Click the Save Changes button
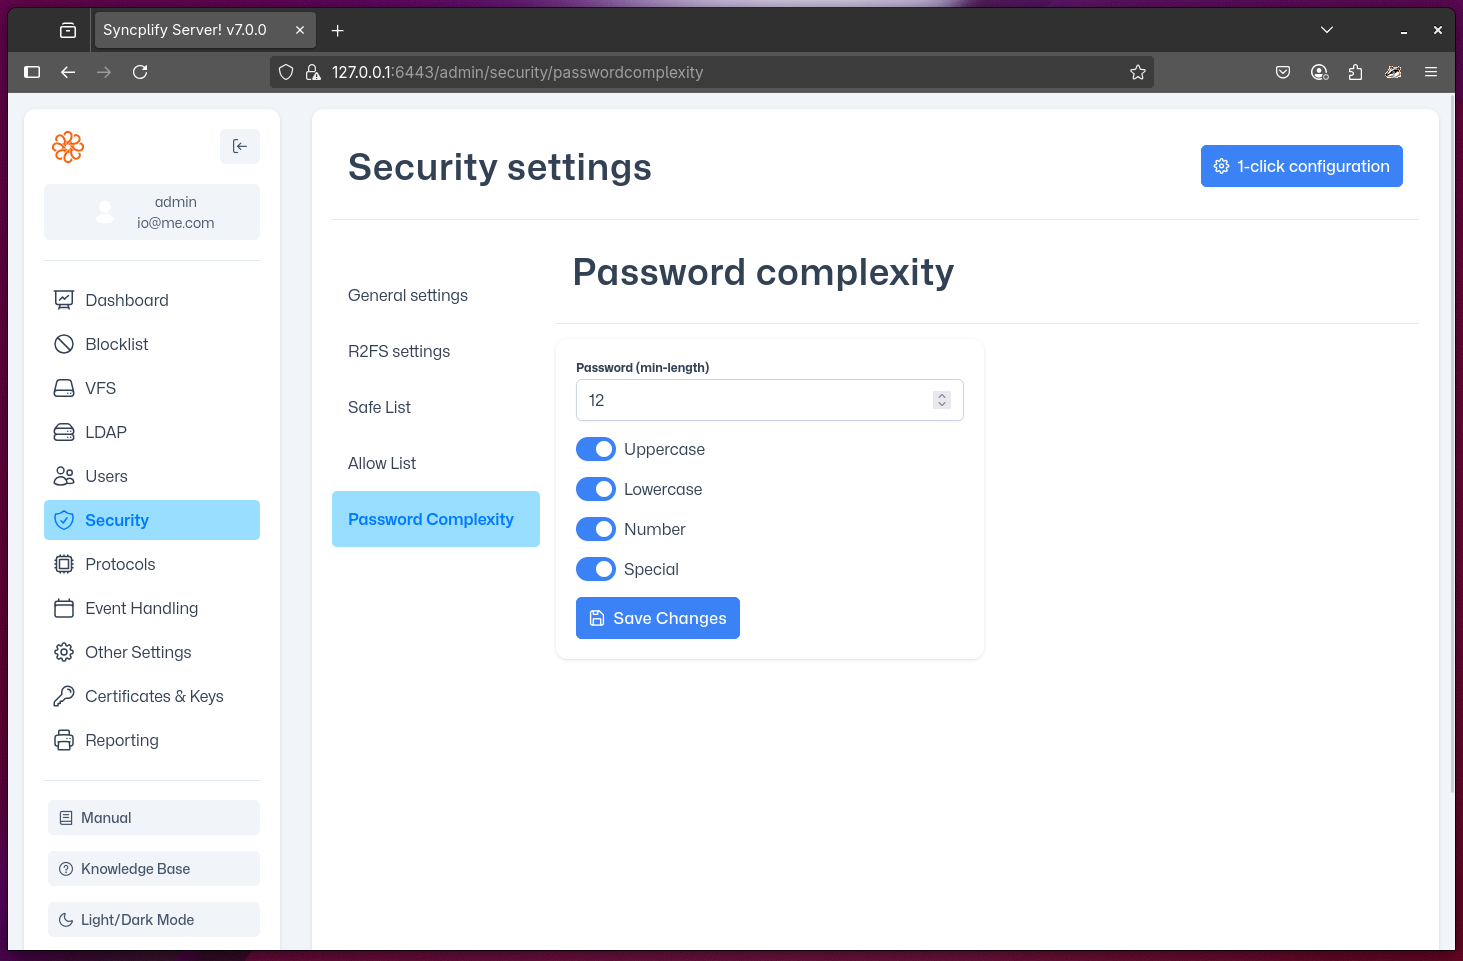Image resolution: width=1463 pixels, height=961 pixels. click(x=657, y=617)
